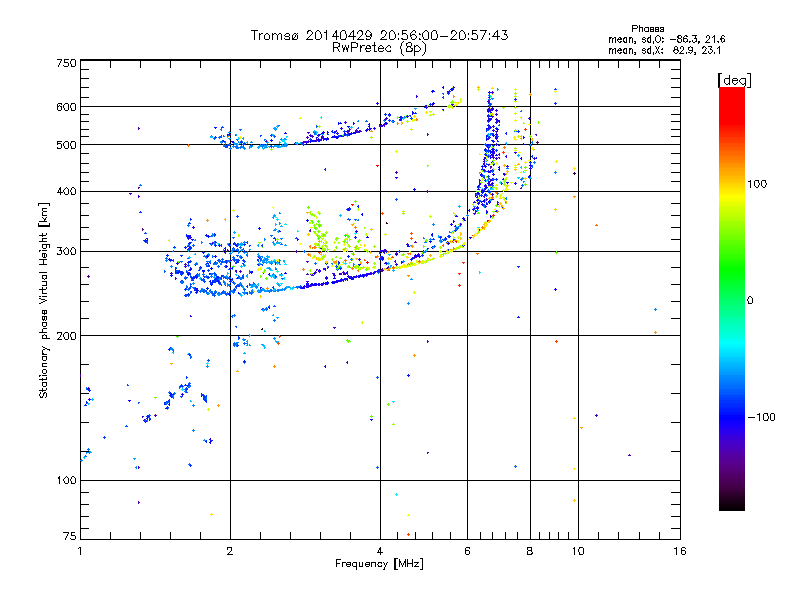The image size is (800, 600).
Task: Click the x-axis tick label '10'
Action: (x=578, y=551)
